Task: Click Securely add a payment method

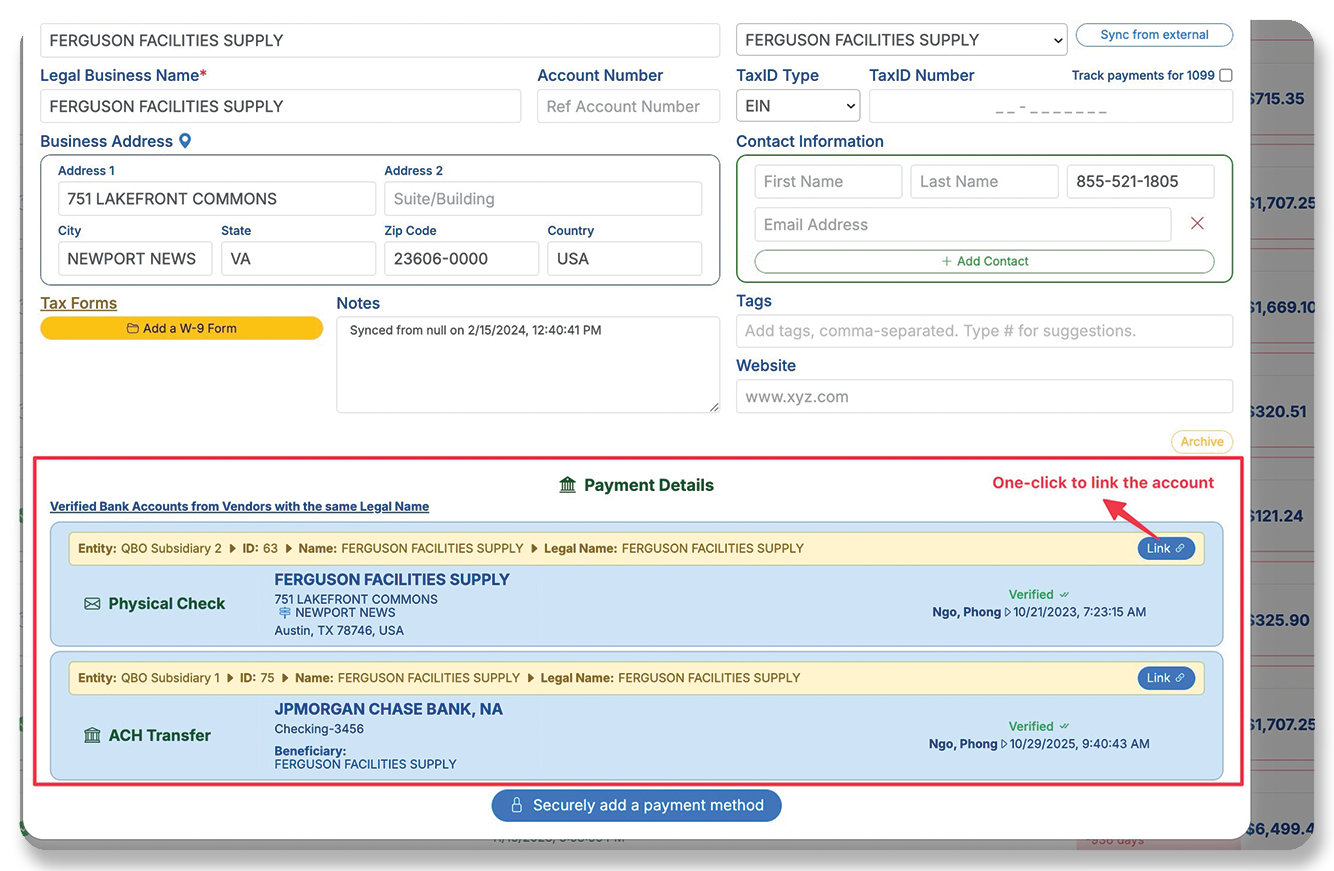Action: pos(636,805)
